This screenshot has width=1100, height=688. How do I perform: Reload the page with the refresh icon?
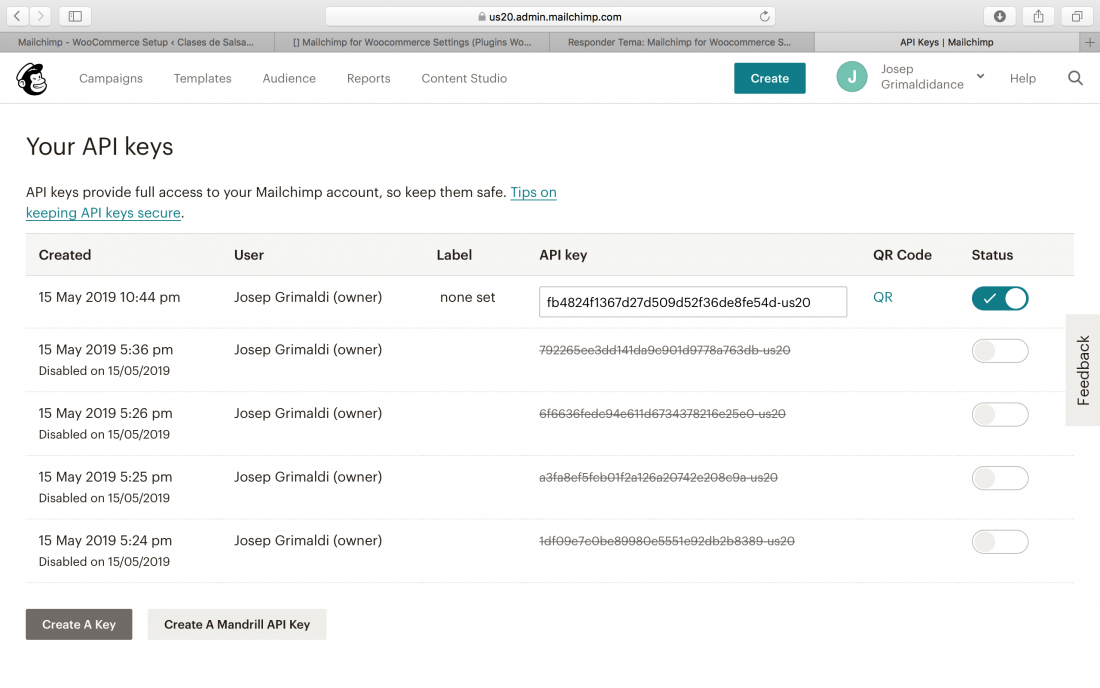[764, 16]
